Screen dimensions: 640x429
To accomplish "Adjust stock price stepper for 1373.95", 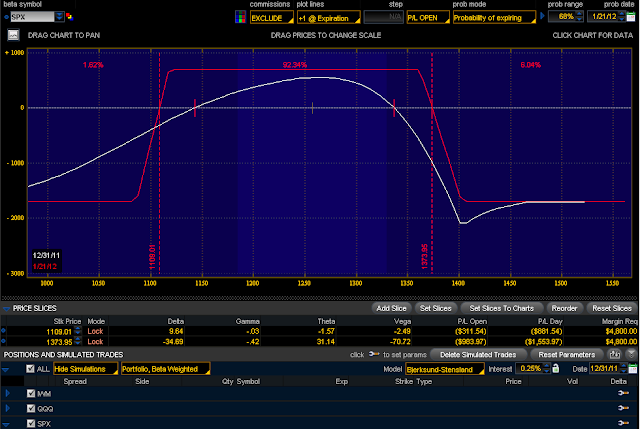I will pyautogui.click(x=78, y=341).
